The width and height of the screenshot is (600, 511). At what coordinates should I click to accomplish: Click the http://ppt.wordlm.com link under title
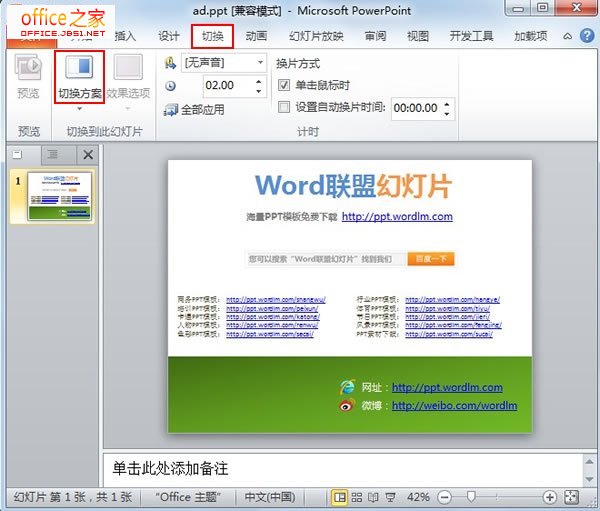pyautogui.click(x=397, y=217)
